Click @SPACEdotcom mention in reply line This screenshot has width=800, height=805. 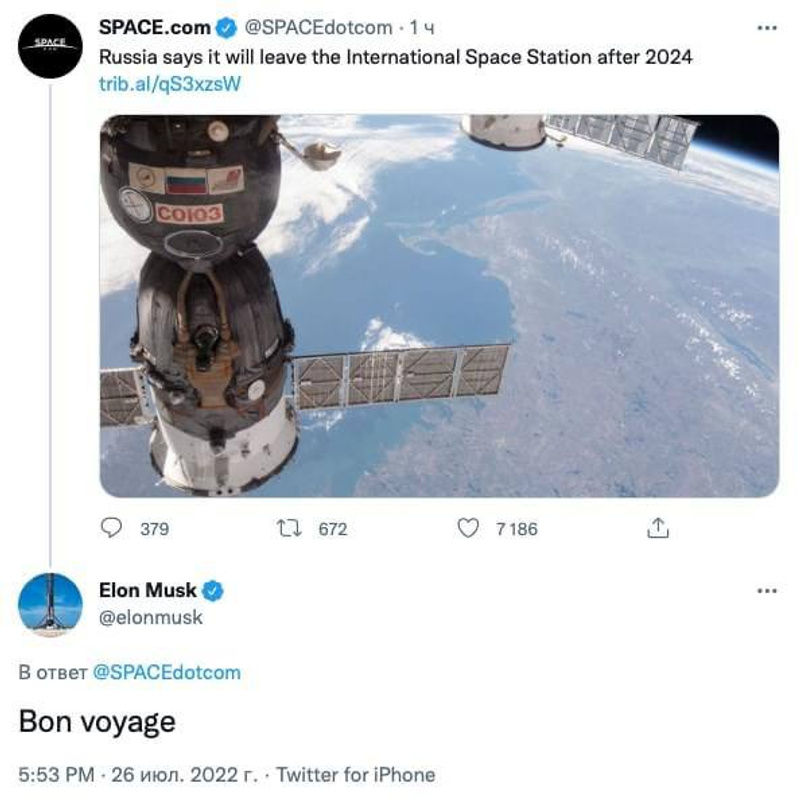pos(167,672)
